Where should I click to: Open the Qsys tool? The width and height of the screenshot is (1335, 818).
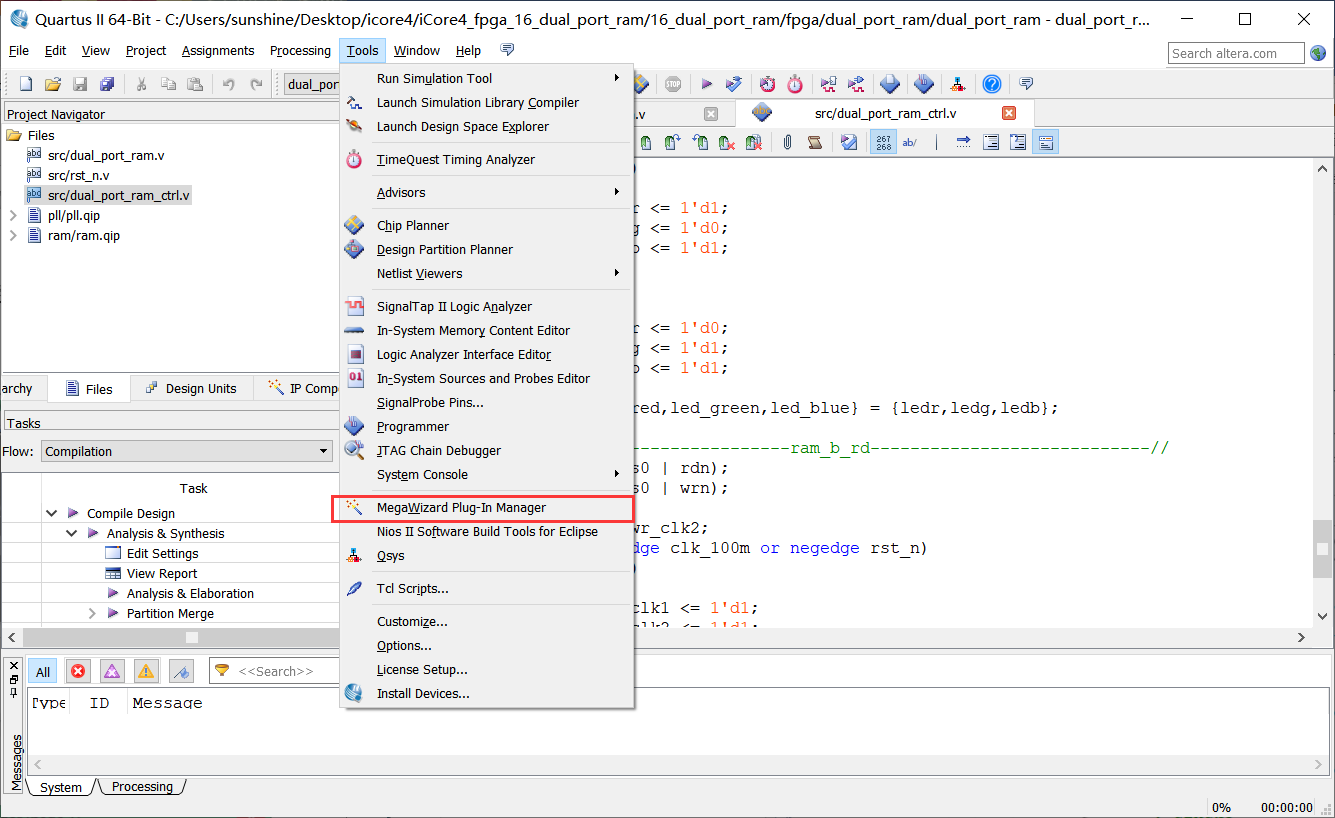(390, 556)
